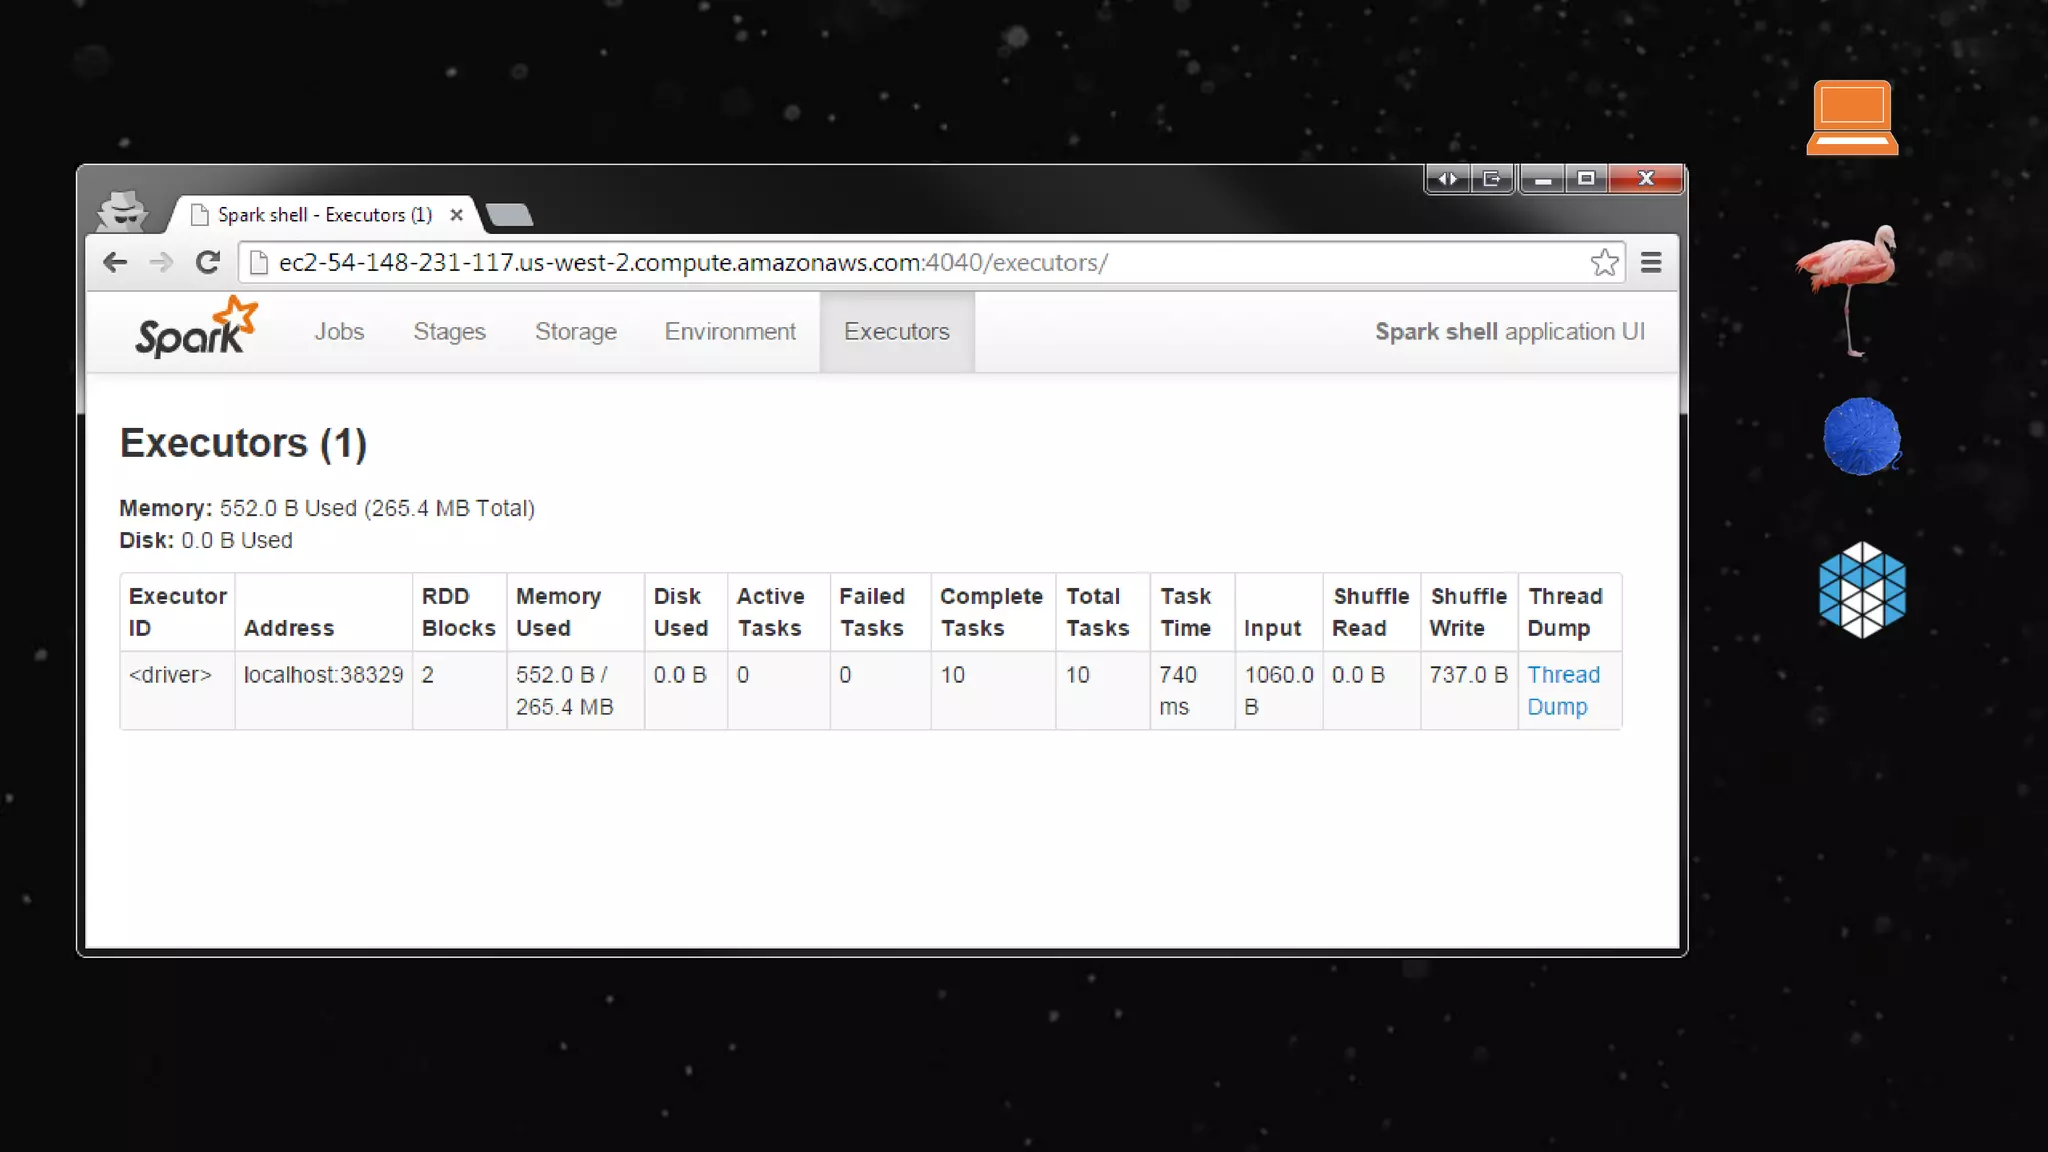The image size is (2048, 1152).
Task: Open the blue yarn ball desktop icon
Action: tap(1861, 437)
